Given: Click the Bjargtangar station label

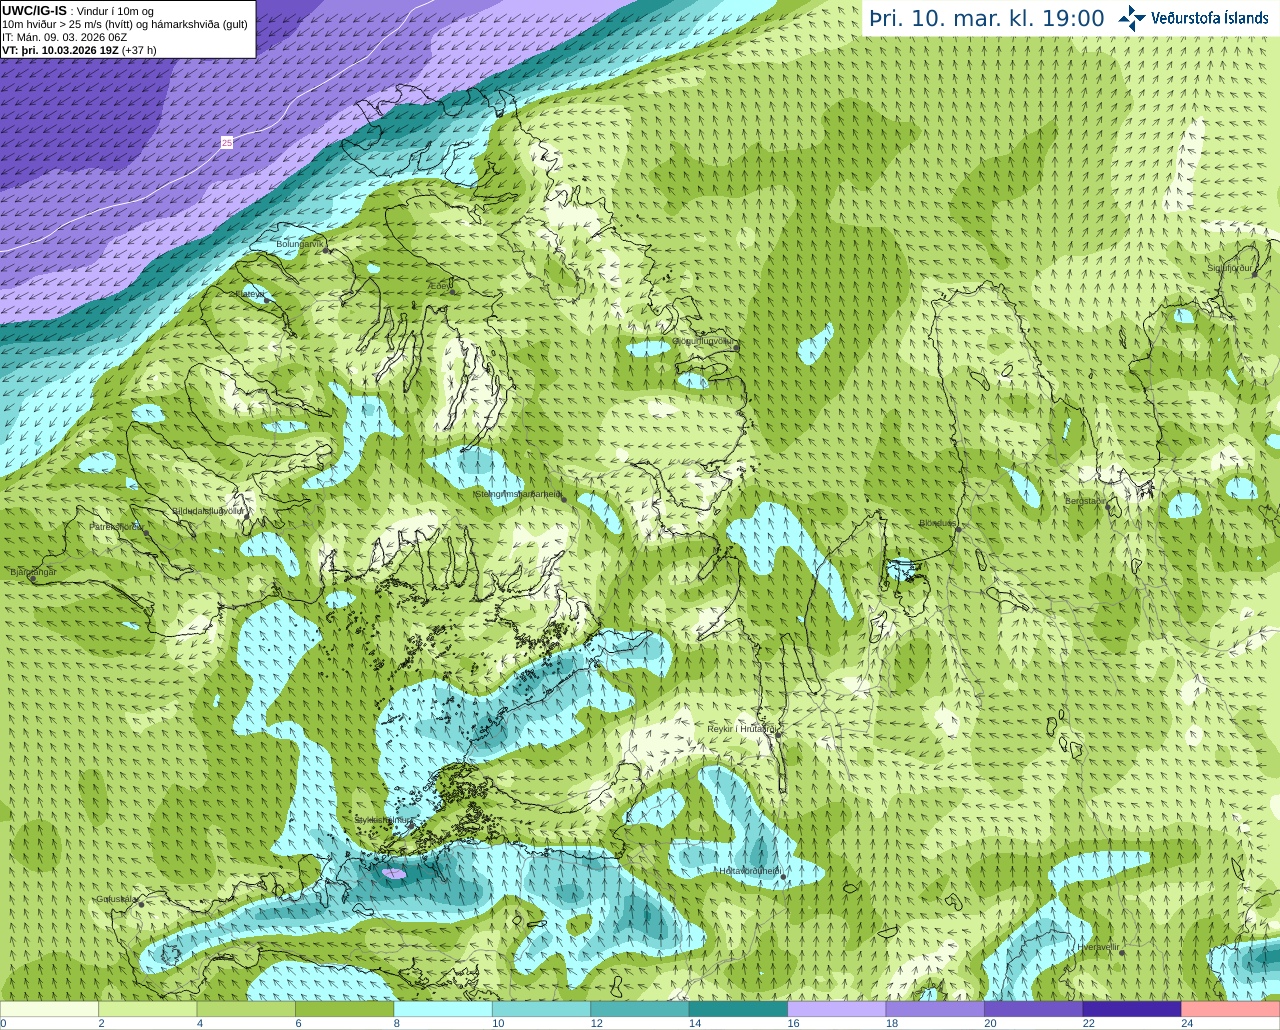Looking at the screenshot, I should [33, 572].
